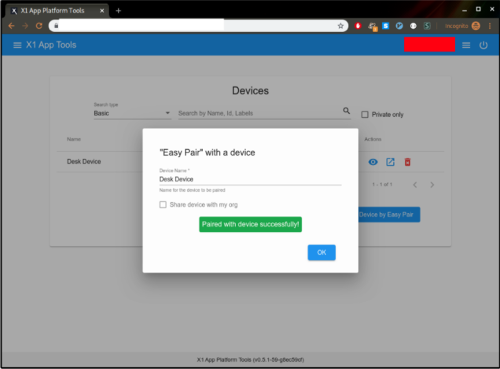The image size is (500, 369).
Task: Enable the Private only checkbox
Action: point(365,114)
